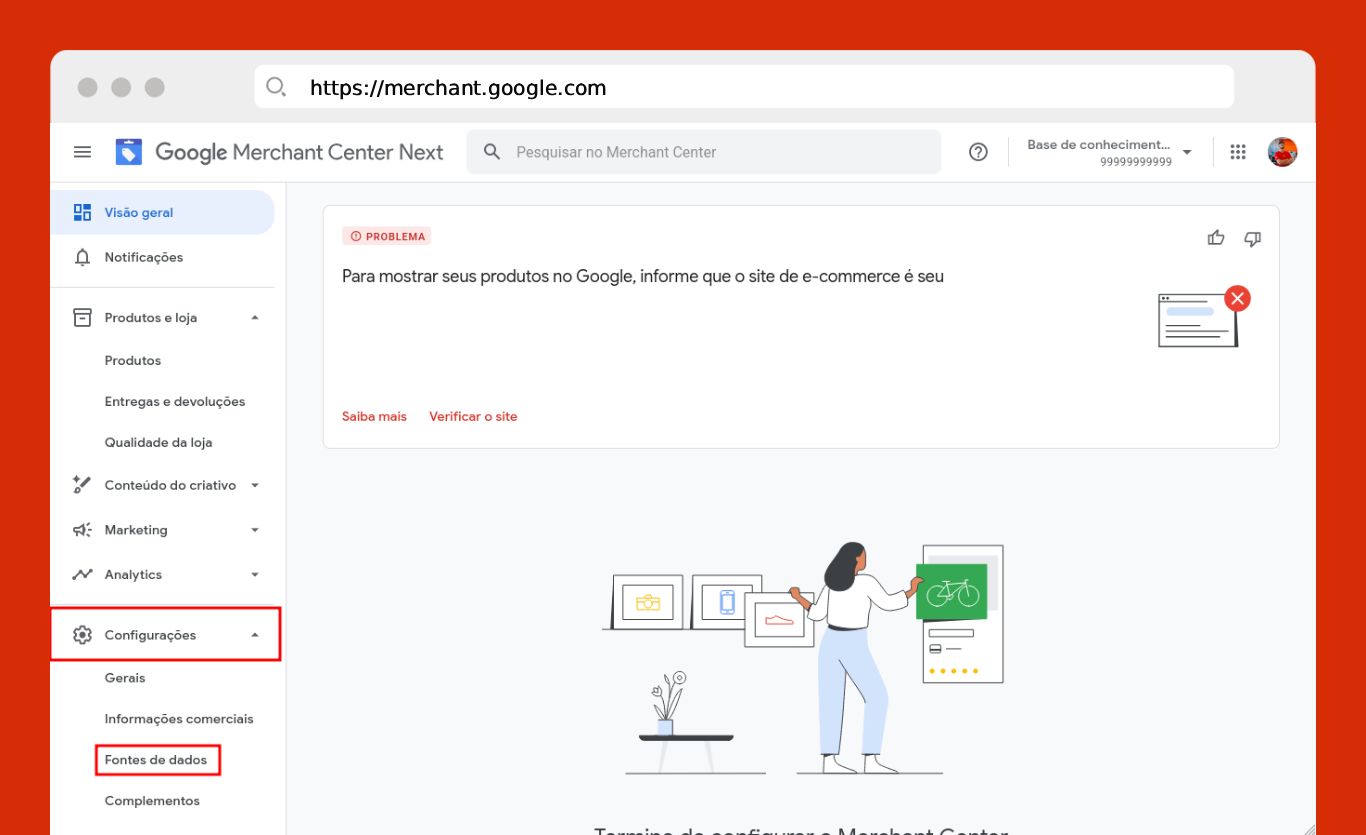Collapse the Produtos e loja section

tap(254, 318)
